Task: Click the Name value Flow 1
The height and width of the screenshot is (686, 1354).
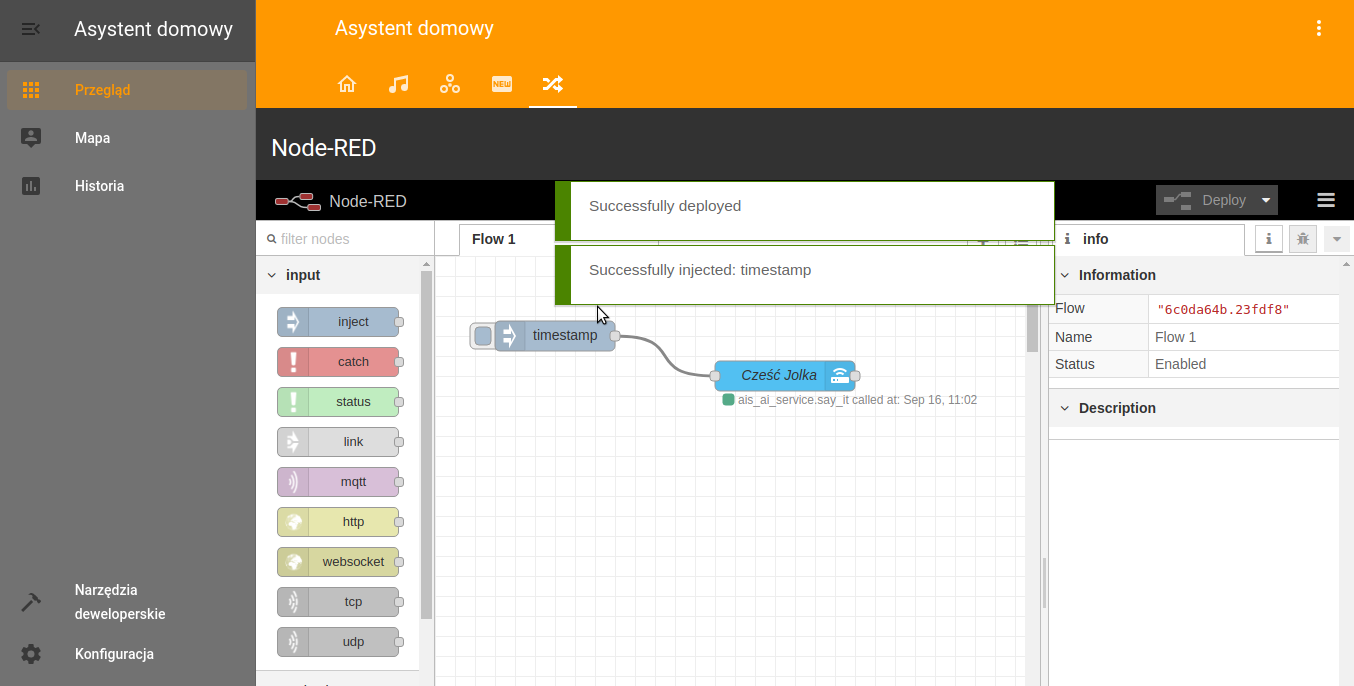Action: coord(1176,337)
